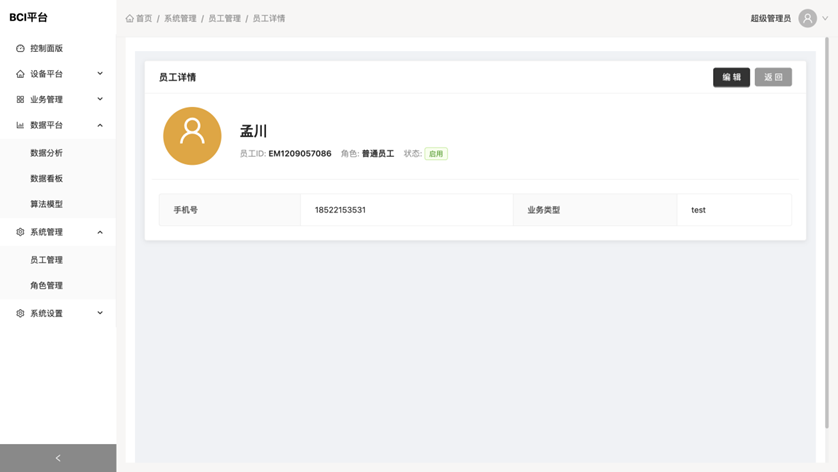The height and width of the screenshot is (472, 838).
Task: Expand the 业务管理 submenu chevron
Action: click(x=100, y=100)
